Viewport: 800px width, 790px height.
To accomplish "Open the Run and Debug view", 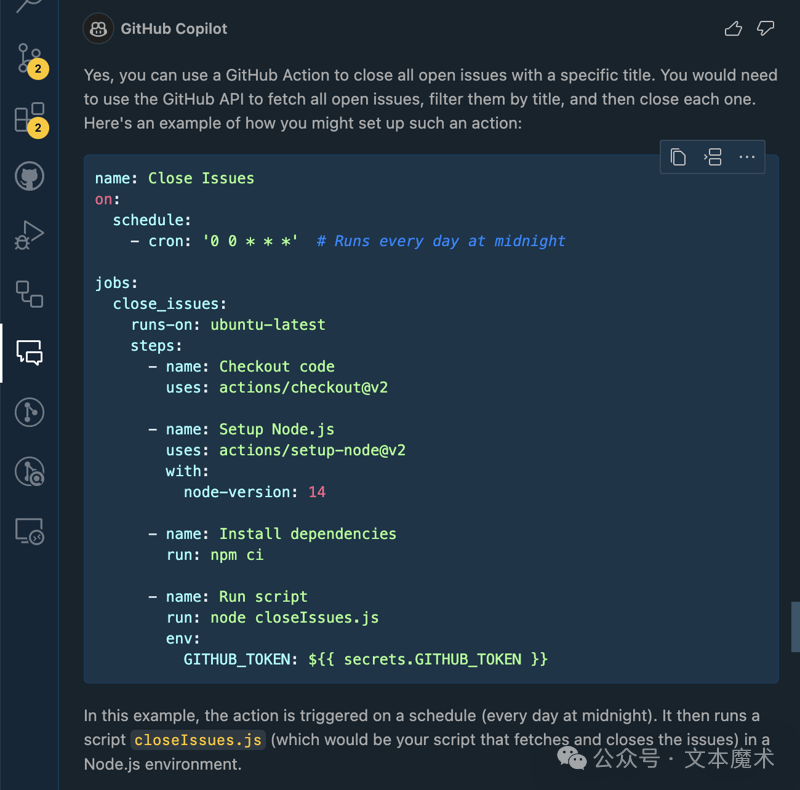I will [30, 235].
